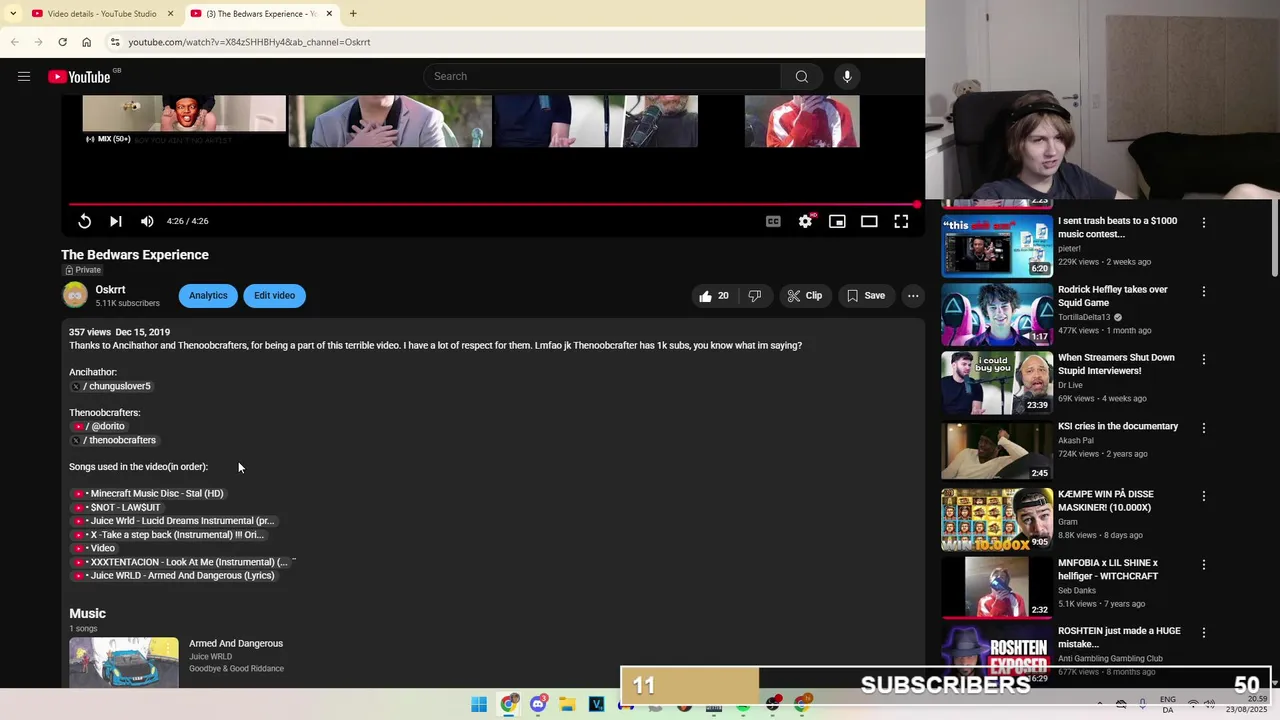This screenshot has height=720, width=1280.
Task: Open Minecraft Music Disc - Stal link
Action: [x=149, y=493]
